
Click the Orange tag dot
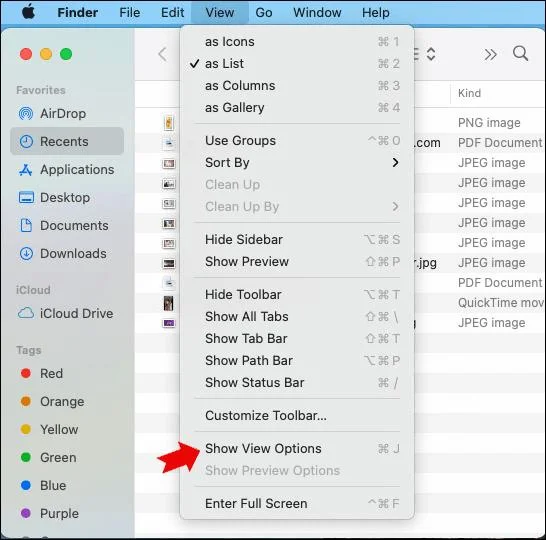click(26, 401)
